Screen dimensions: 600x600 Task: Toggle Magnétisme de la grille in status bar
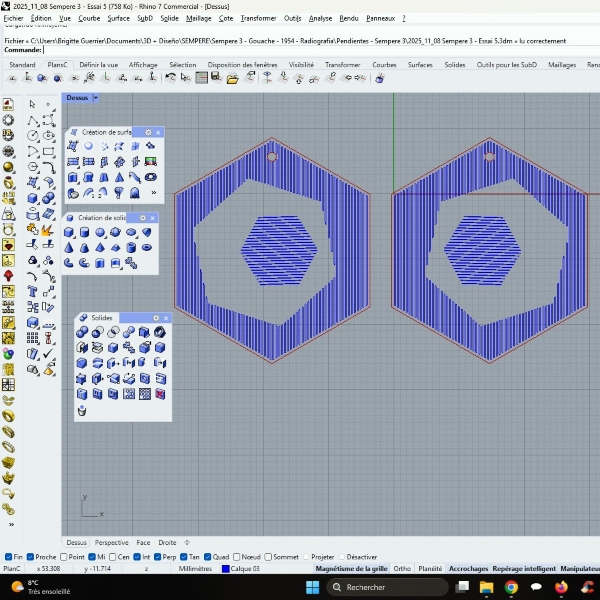click(x=351, y=568)
